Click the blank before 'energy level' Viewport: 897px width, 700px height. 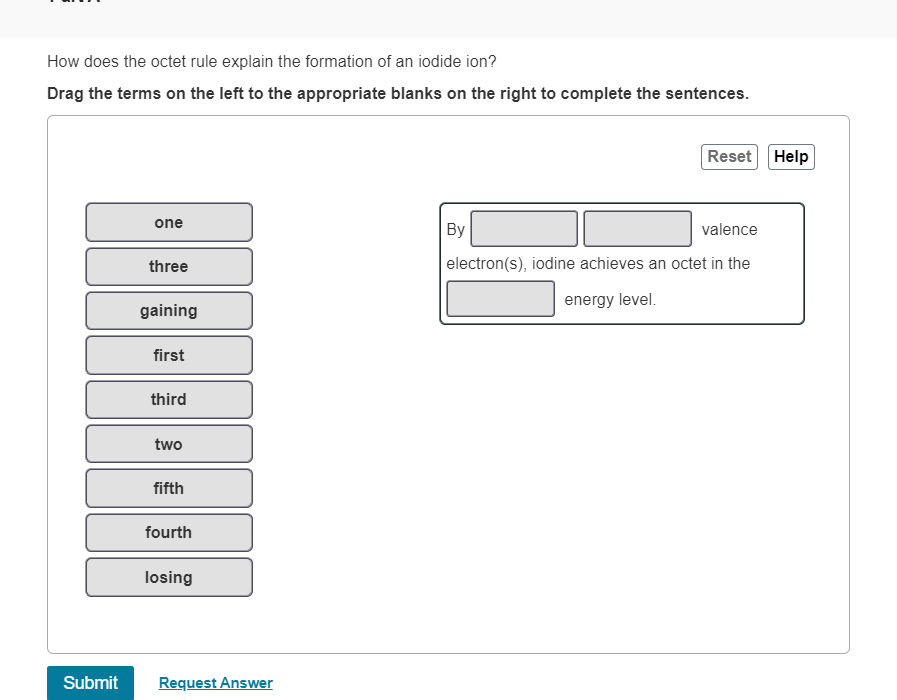tap(500, 298)
